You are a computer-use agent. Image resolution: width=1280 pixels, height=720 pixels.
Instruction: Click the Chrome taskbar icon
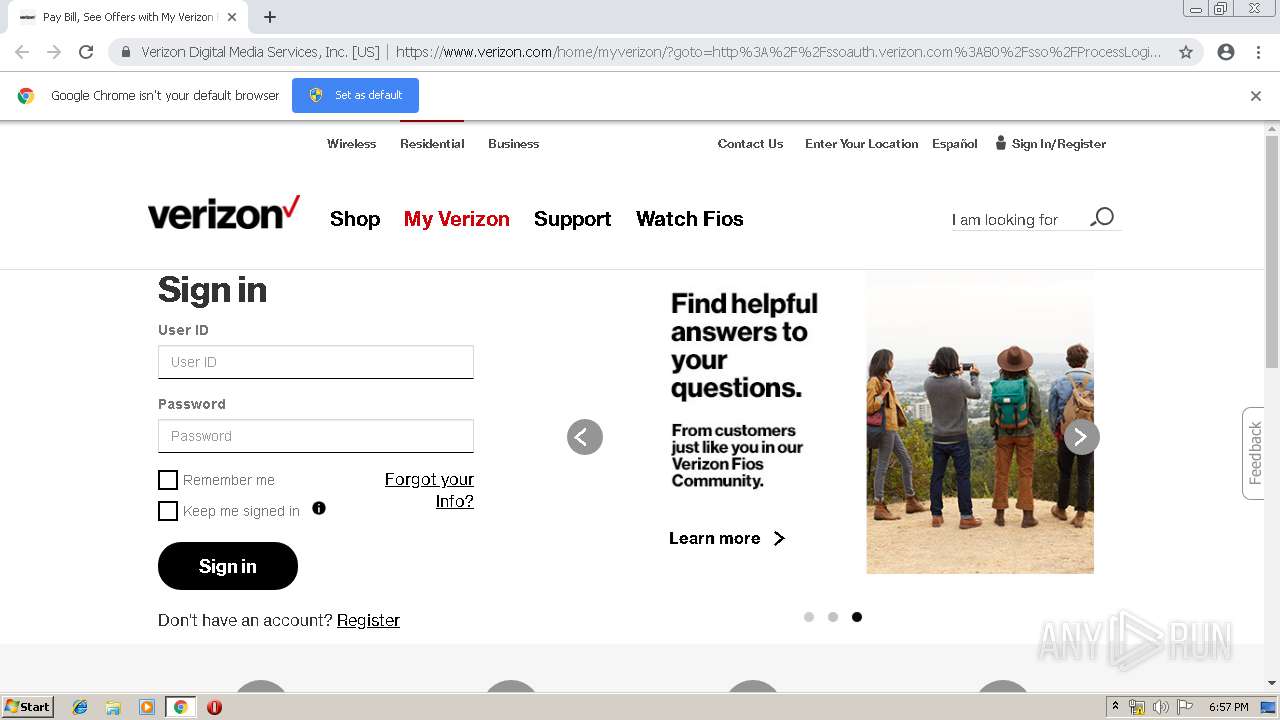[180, 707]
